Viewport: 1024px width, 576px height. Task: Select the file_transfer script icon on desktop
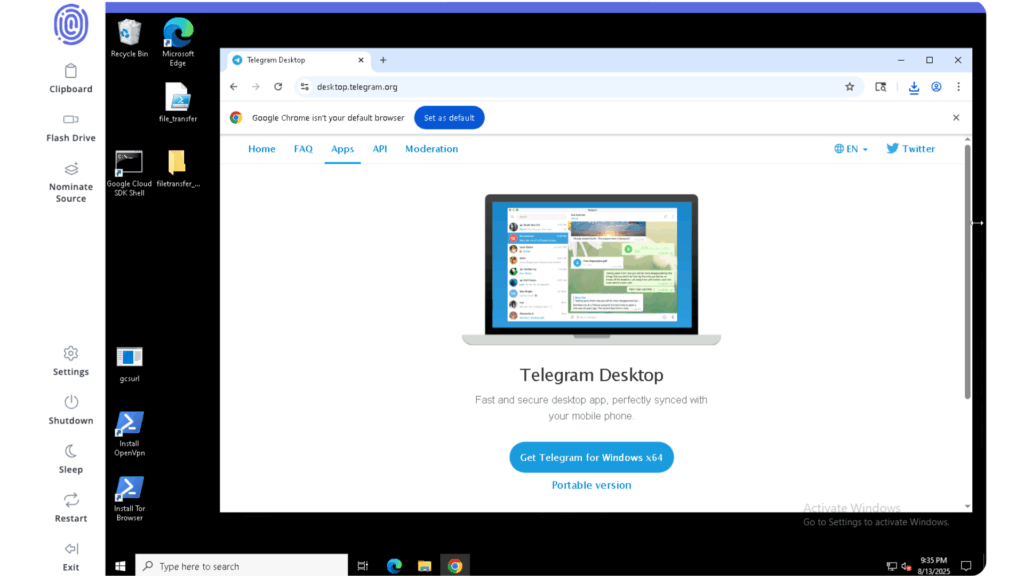(x=178, y=103)
